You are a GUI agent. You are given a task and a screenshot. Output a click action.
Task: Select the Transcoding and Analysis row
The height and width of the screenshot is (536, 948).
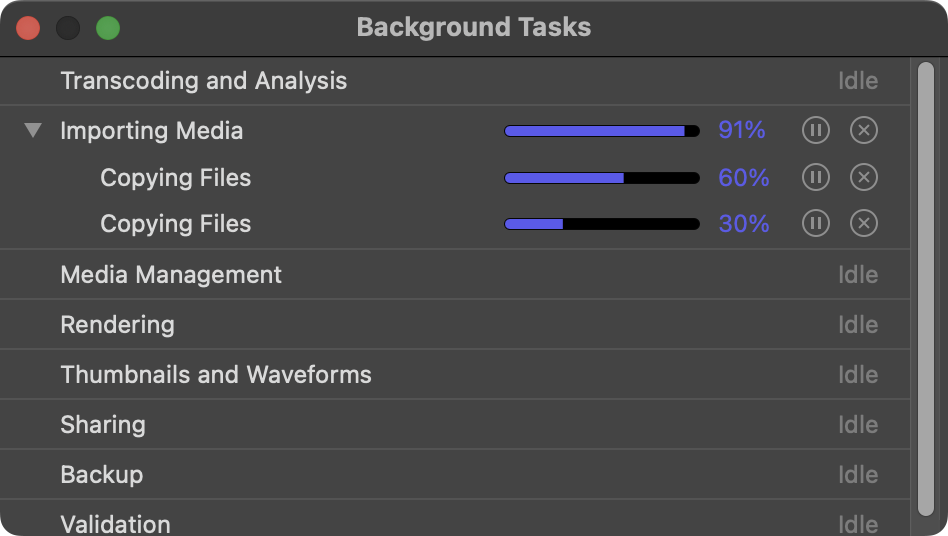(x=204, y=81)
